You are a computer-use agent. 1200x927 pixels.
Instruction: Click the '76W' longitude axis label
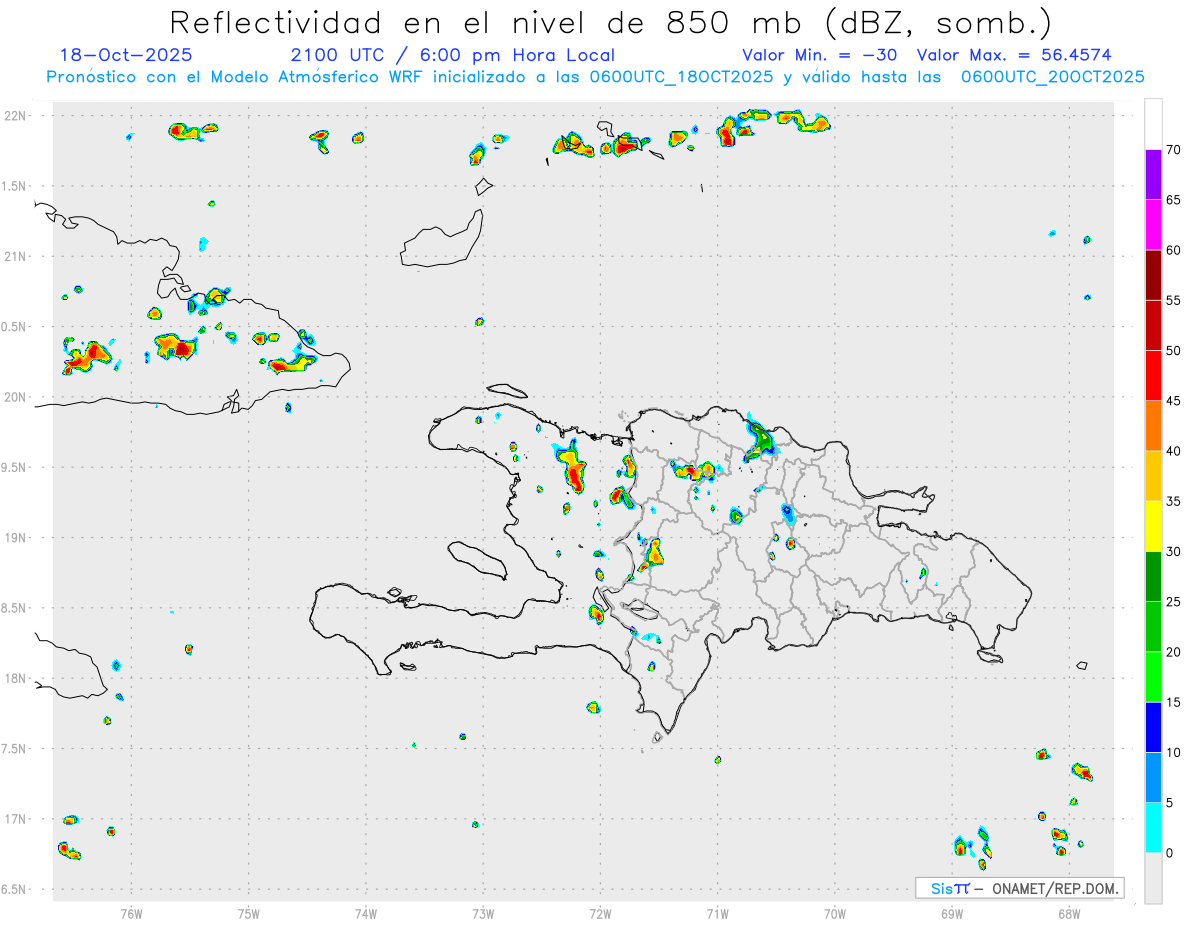tap(131, 913)
